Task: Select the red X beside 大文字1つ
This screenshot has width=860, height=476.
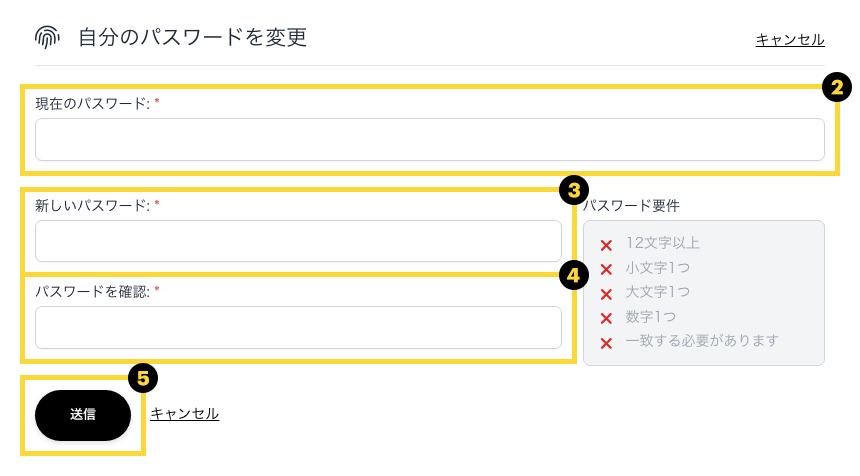Action: (x=606, y=294)
